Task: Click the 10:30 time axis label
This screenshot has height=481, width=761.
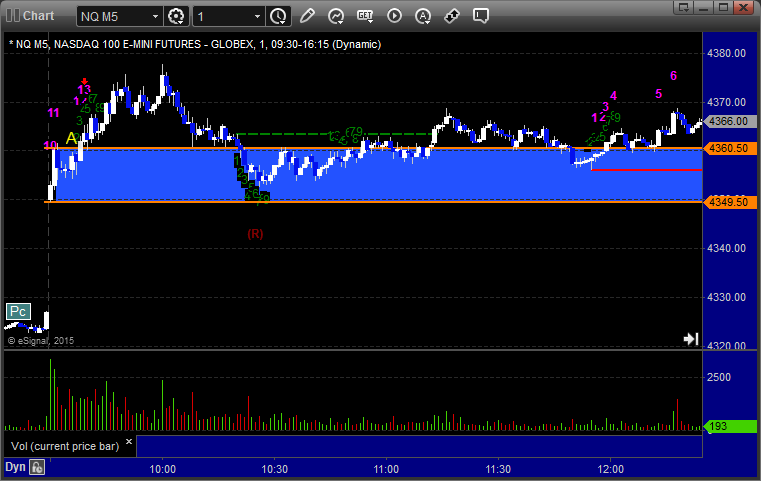Action: (x=275, y=469)
